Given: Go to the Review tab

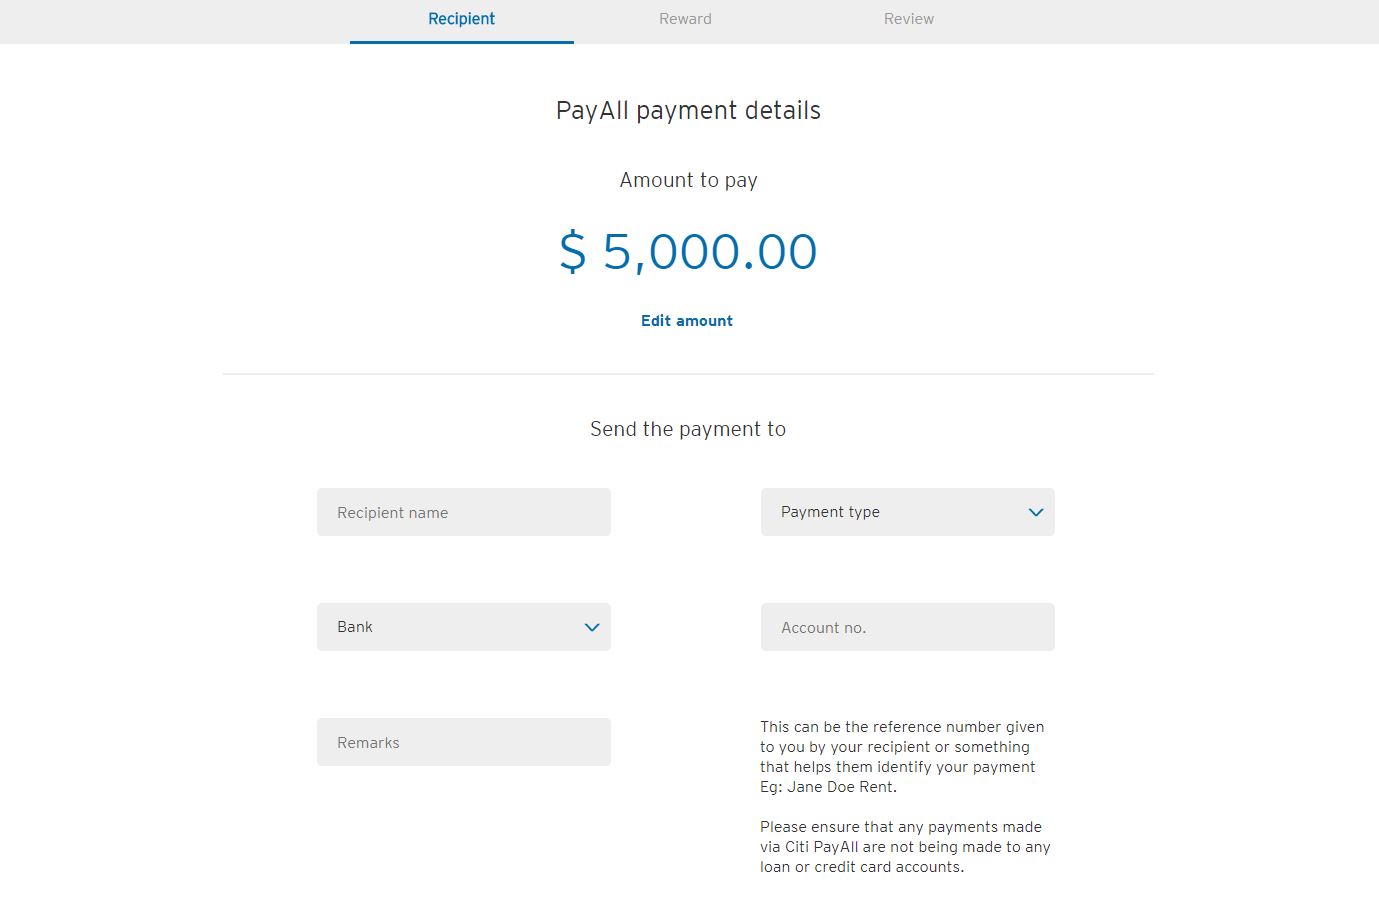Looking at the screenshot, I should click(908, 19).
